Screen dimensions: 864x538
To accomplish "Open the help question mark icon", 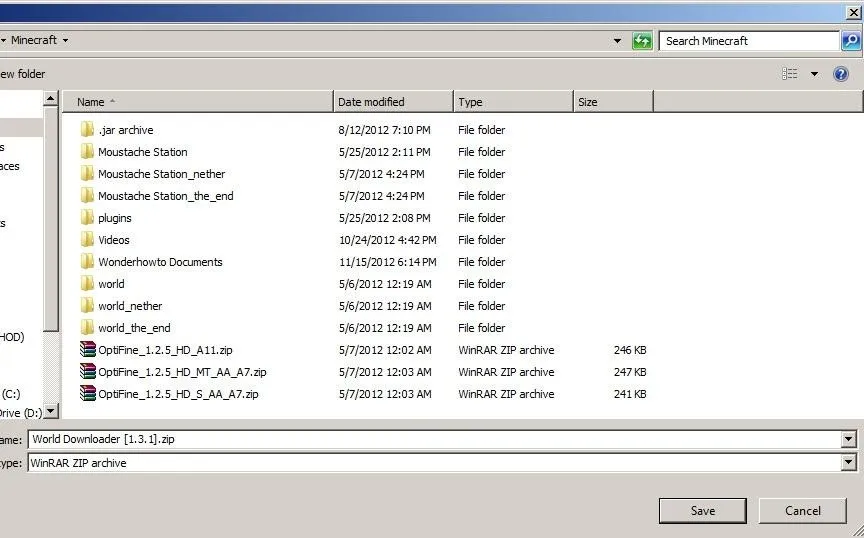I will (840, 74).
